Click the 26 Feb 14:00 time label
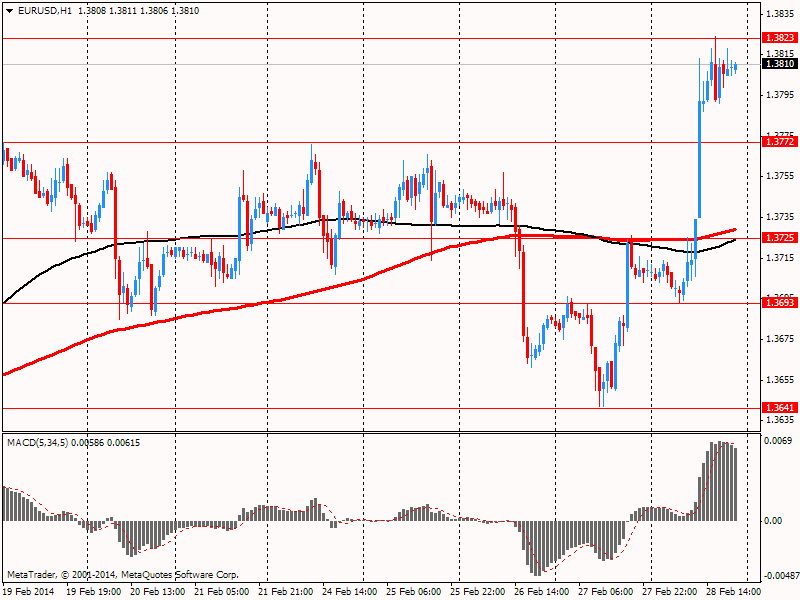This screenshot has height=600, width=800. click(x=542, y=592)
